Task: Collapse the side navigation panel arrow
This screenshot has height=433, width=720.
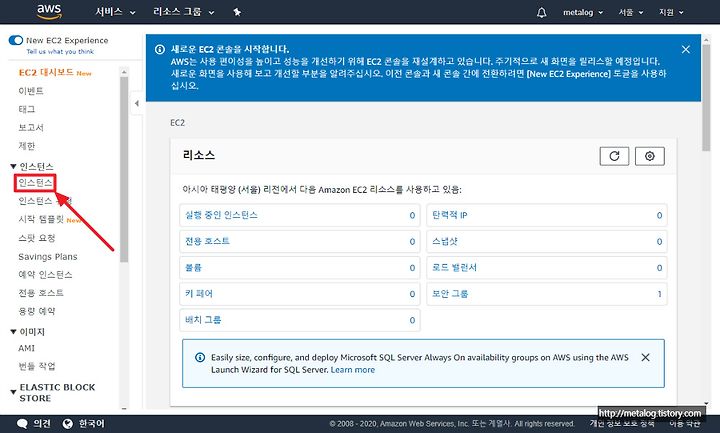Action: (136, 103)
